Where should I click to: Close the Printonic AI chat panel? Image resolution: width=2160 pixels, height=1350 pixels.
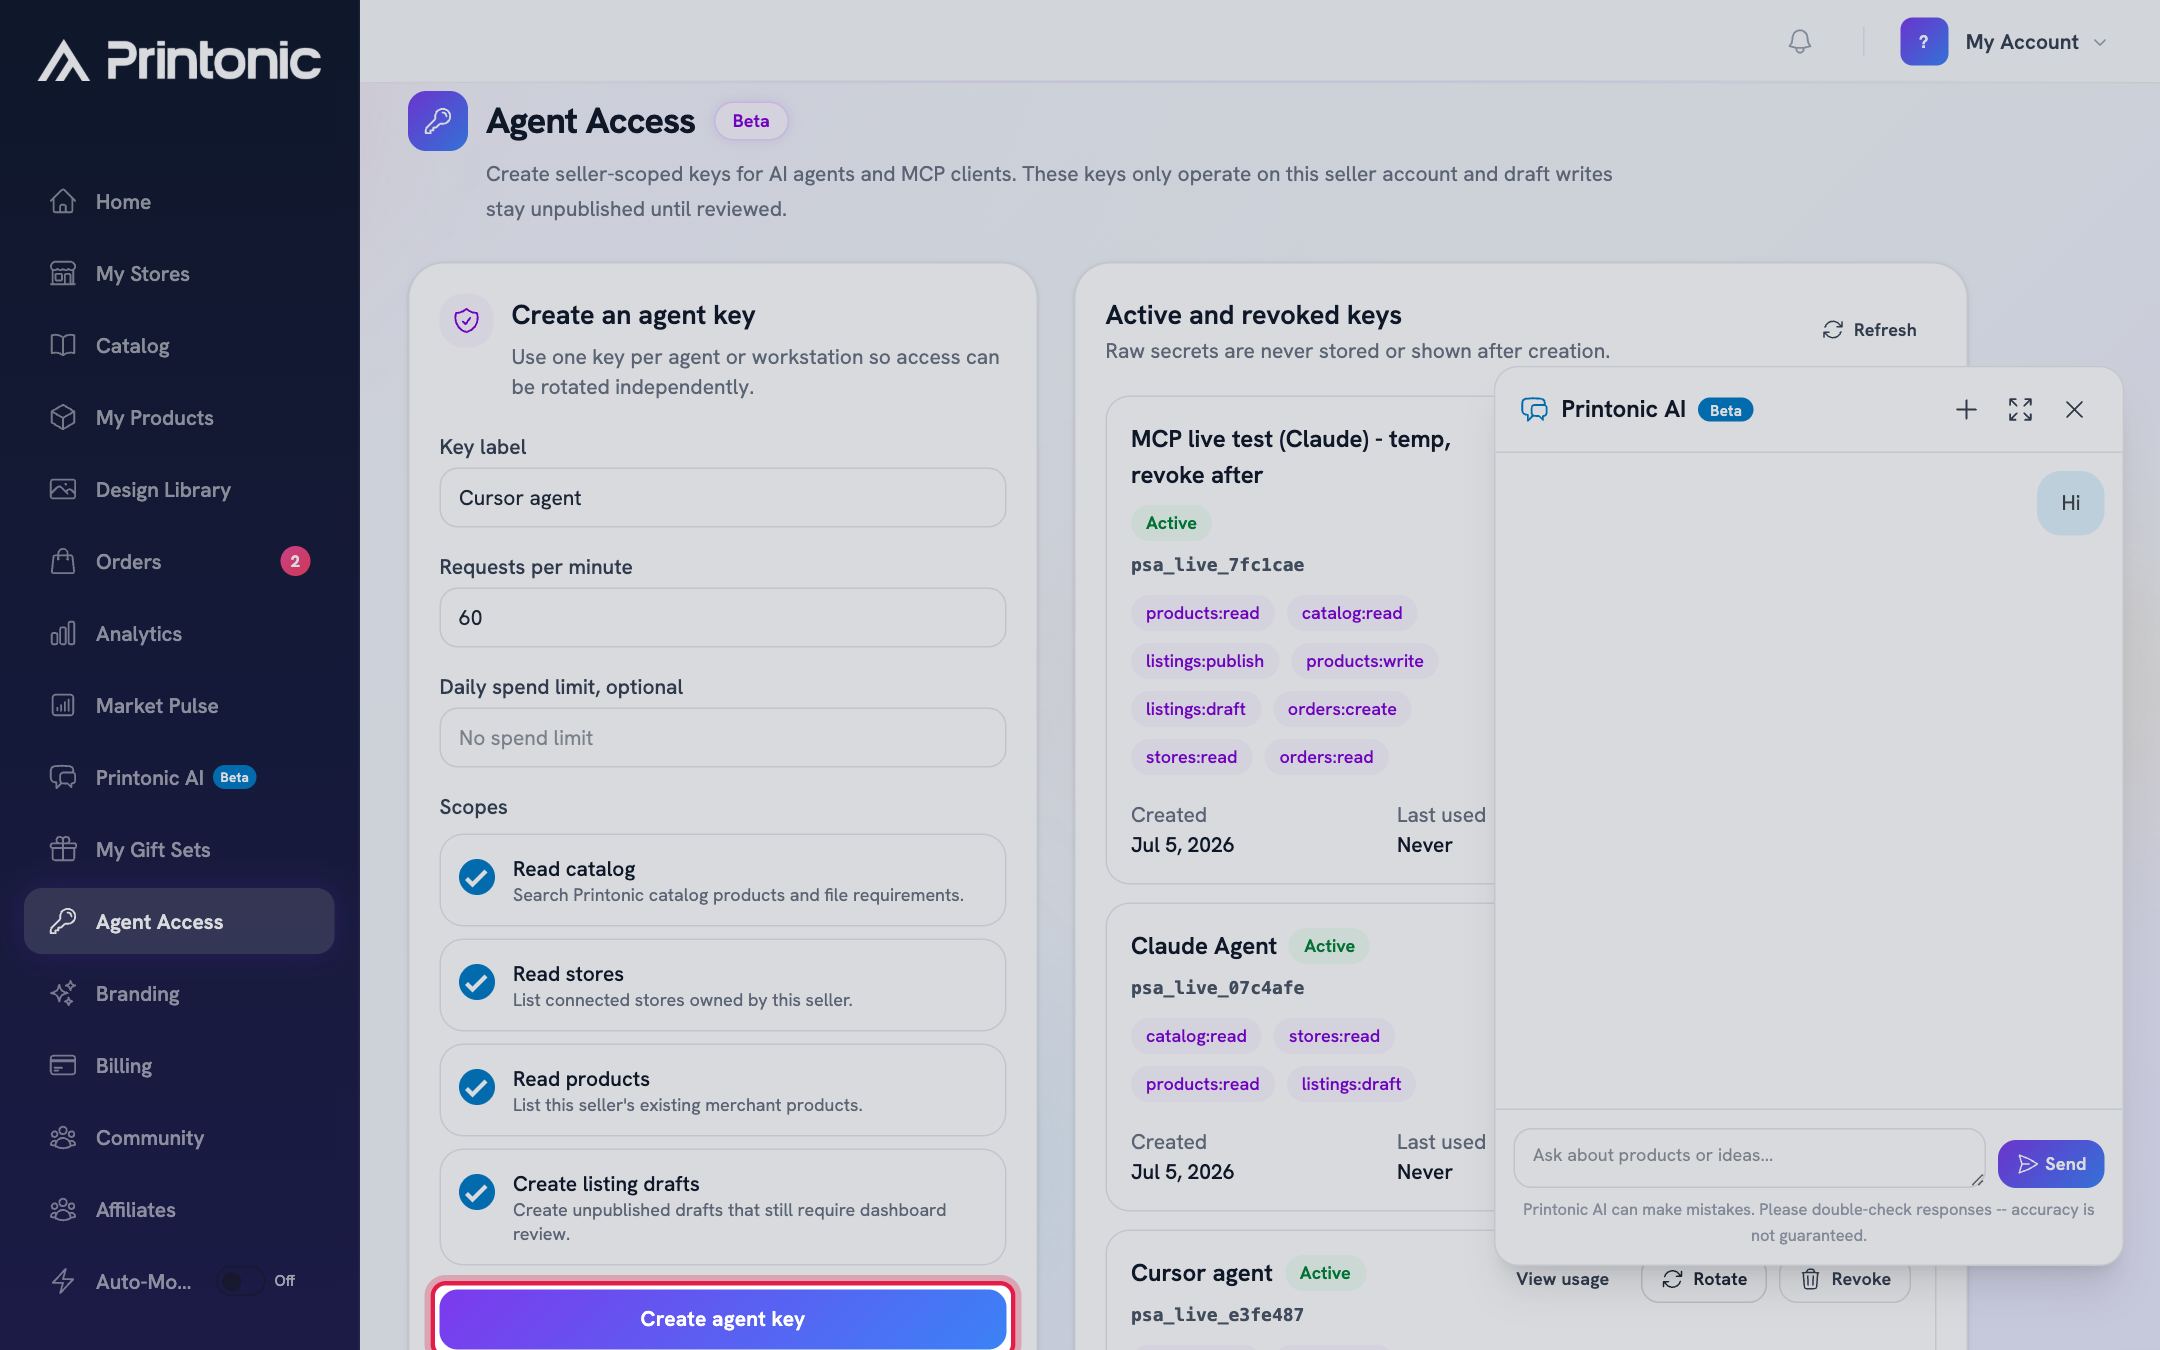2074,410
